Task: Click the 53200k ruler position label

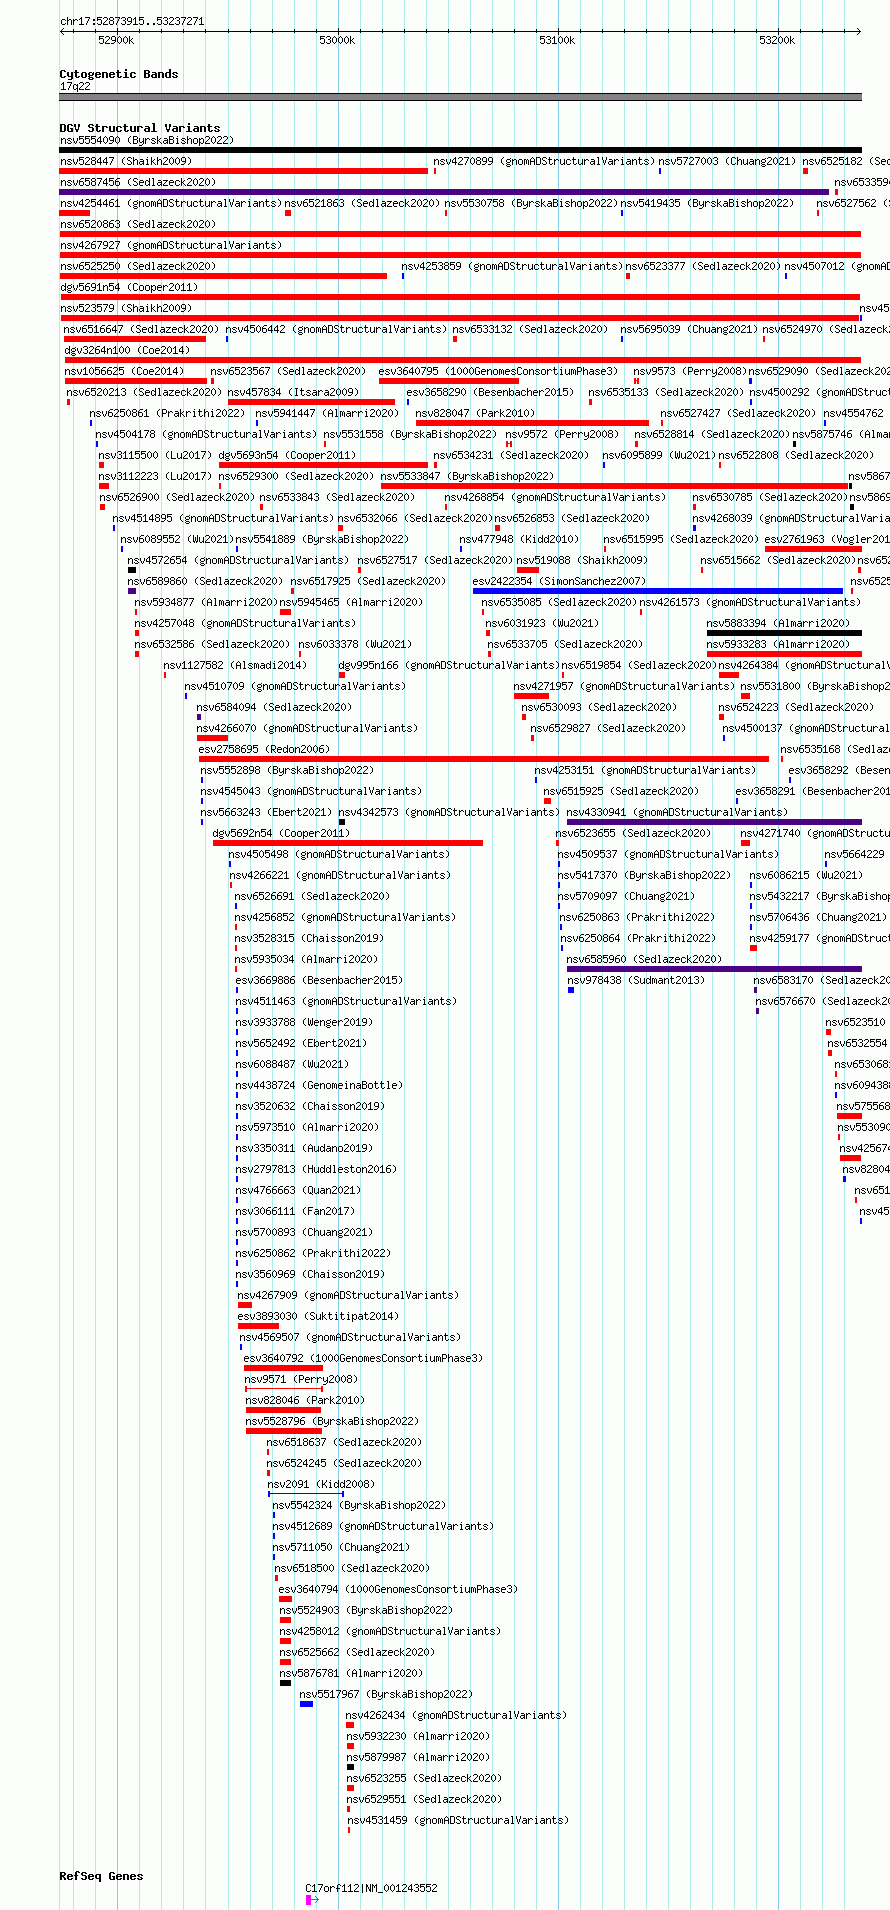Action: 777,40
